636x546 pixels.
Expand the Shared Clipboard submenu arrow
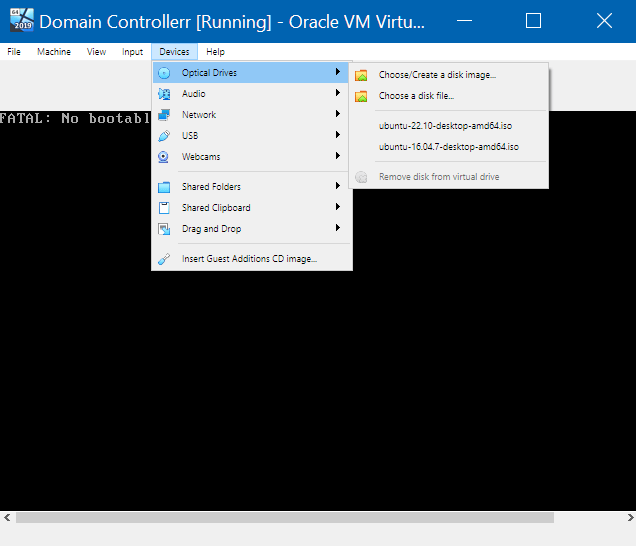point(337,207)
